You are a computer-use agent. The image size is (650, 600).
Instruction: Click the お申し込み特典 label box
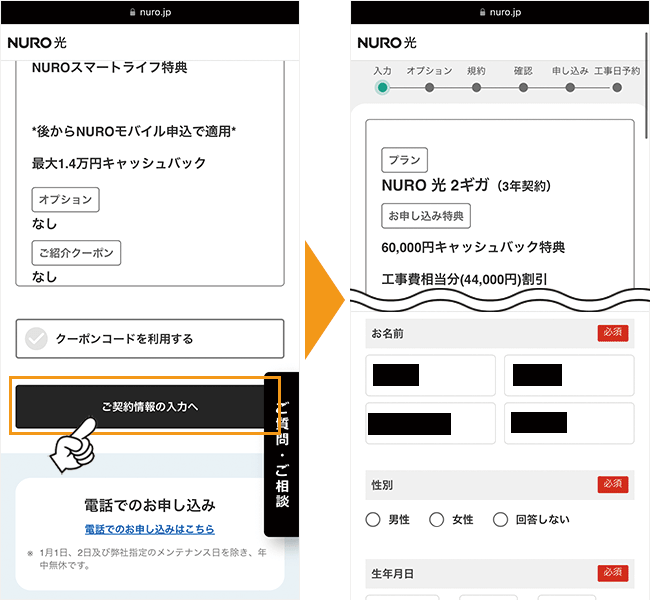coord(426,216)
